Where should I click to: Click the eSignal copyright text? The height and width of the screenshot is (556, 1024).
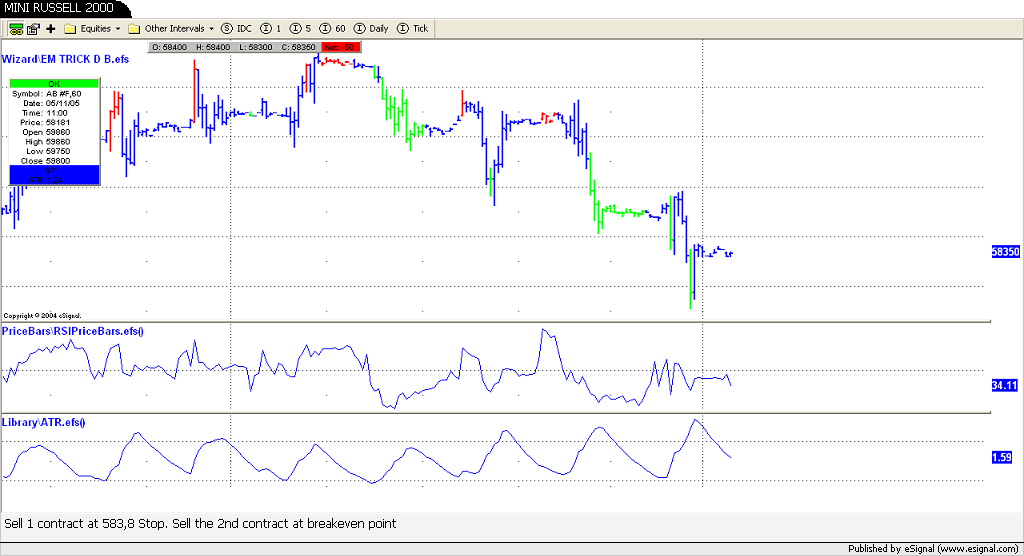[x=42, y=315]
